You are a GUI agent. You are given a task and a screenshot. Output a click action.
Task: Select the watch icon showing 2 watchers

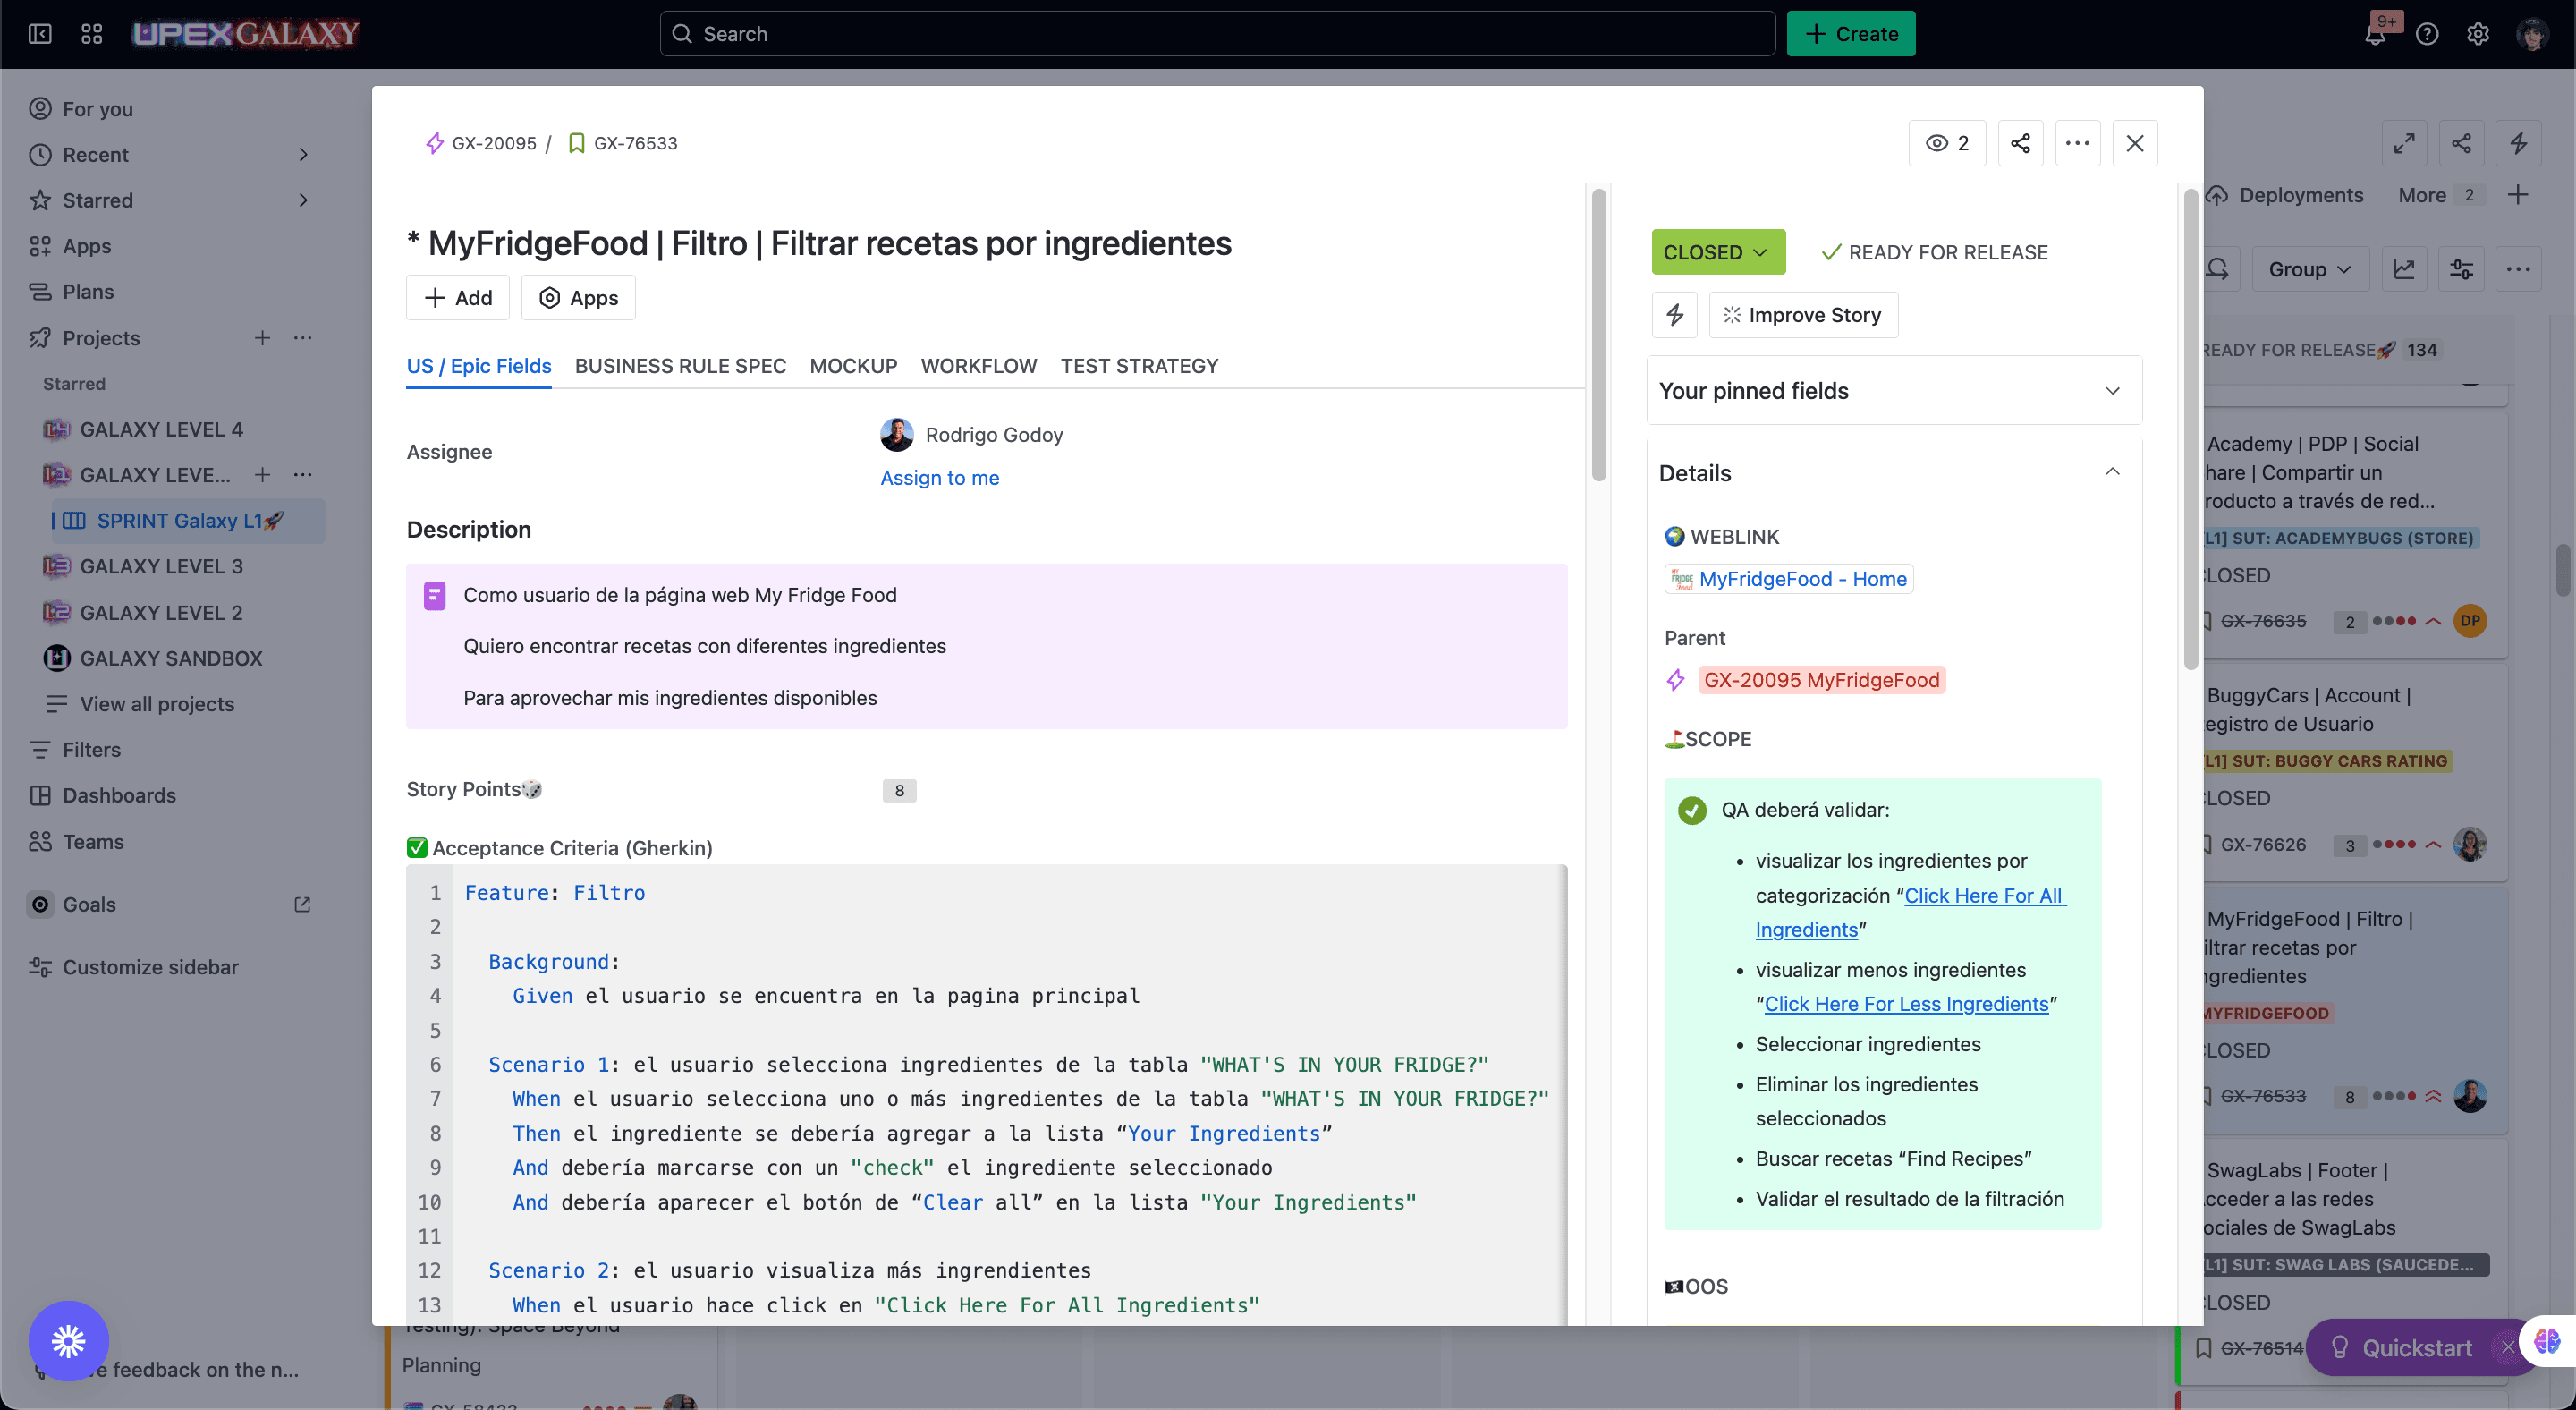coord(1947,143)
